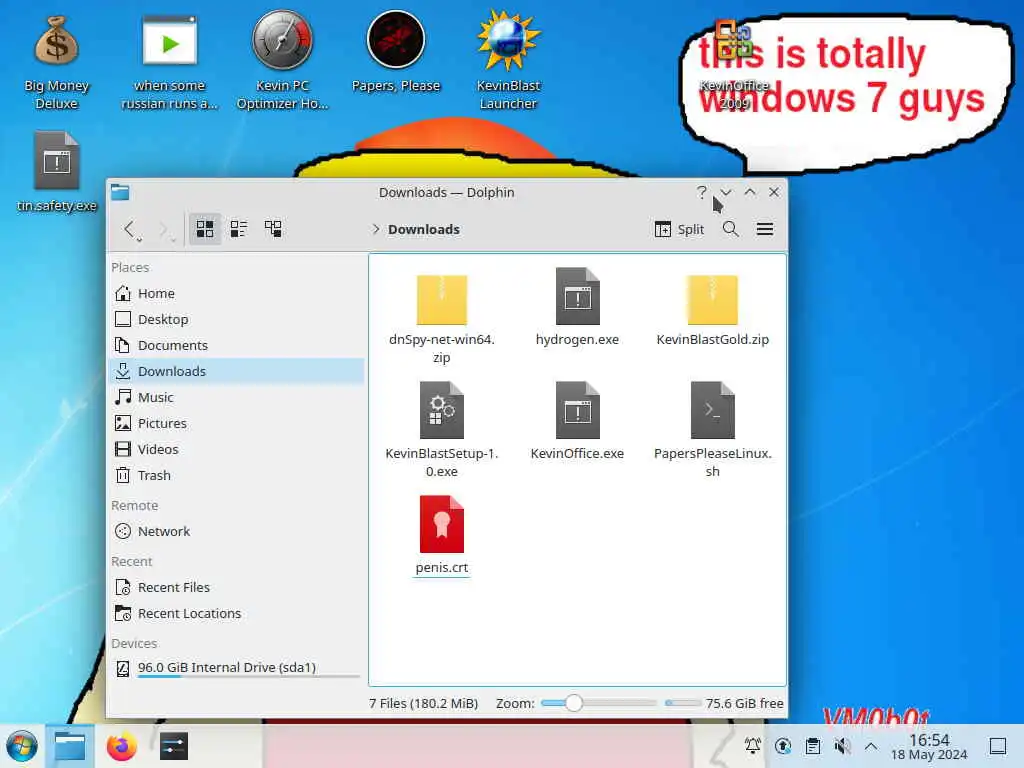Open Dolphin search with the magnifier icon
The height and width of the screenshot is (768, 1024).
pos(731,229)
